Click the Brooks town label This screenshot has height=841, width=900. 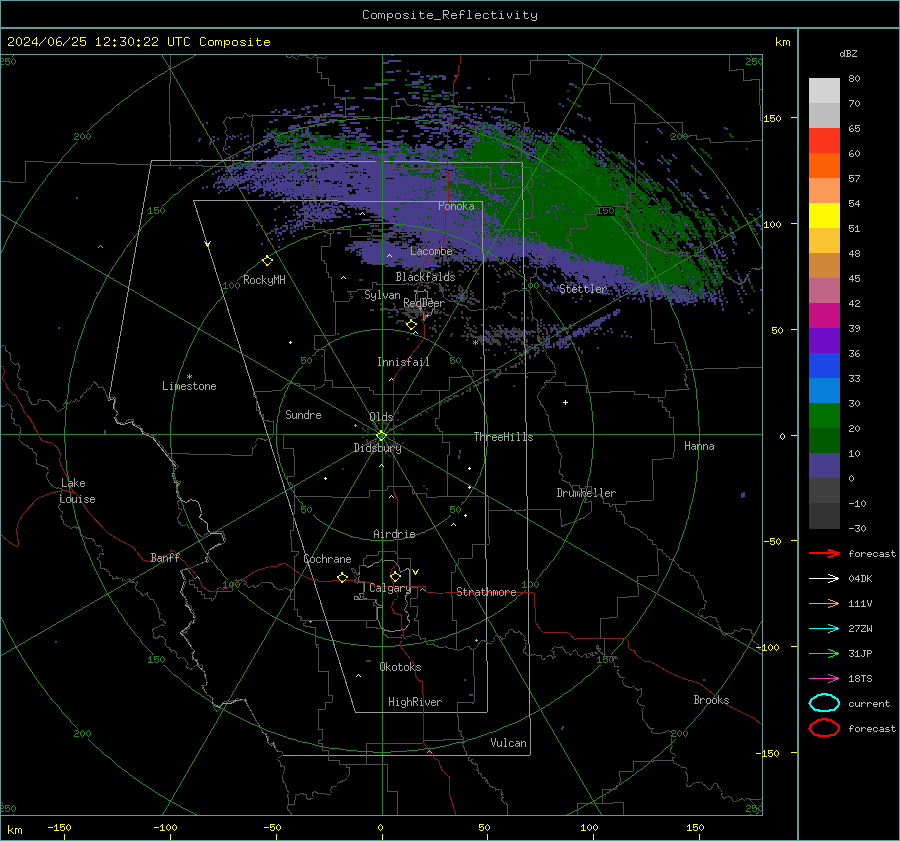pos(711,700)
